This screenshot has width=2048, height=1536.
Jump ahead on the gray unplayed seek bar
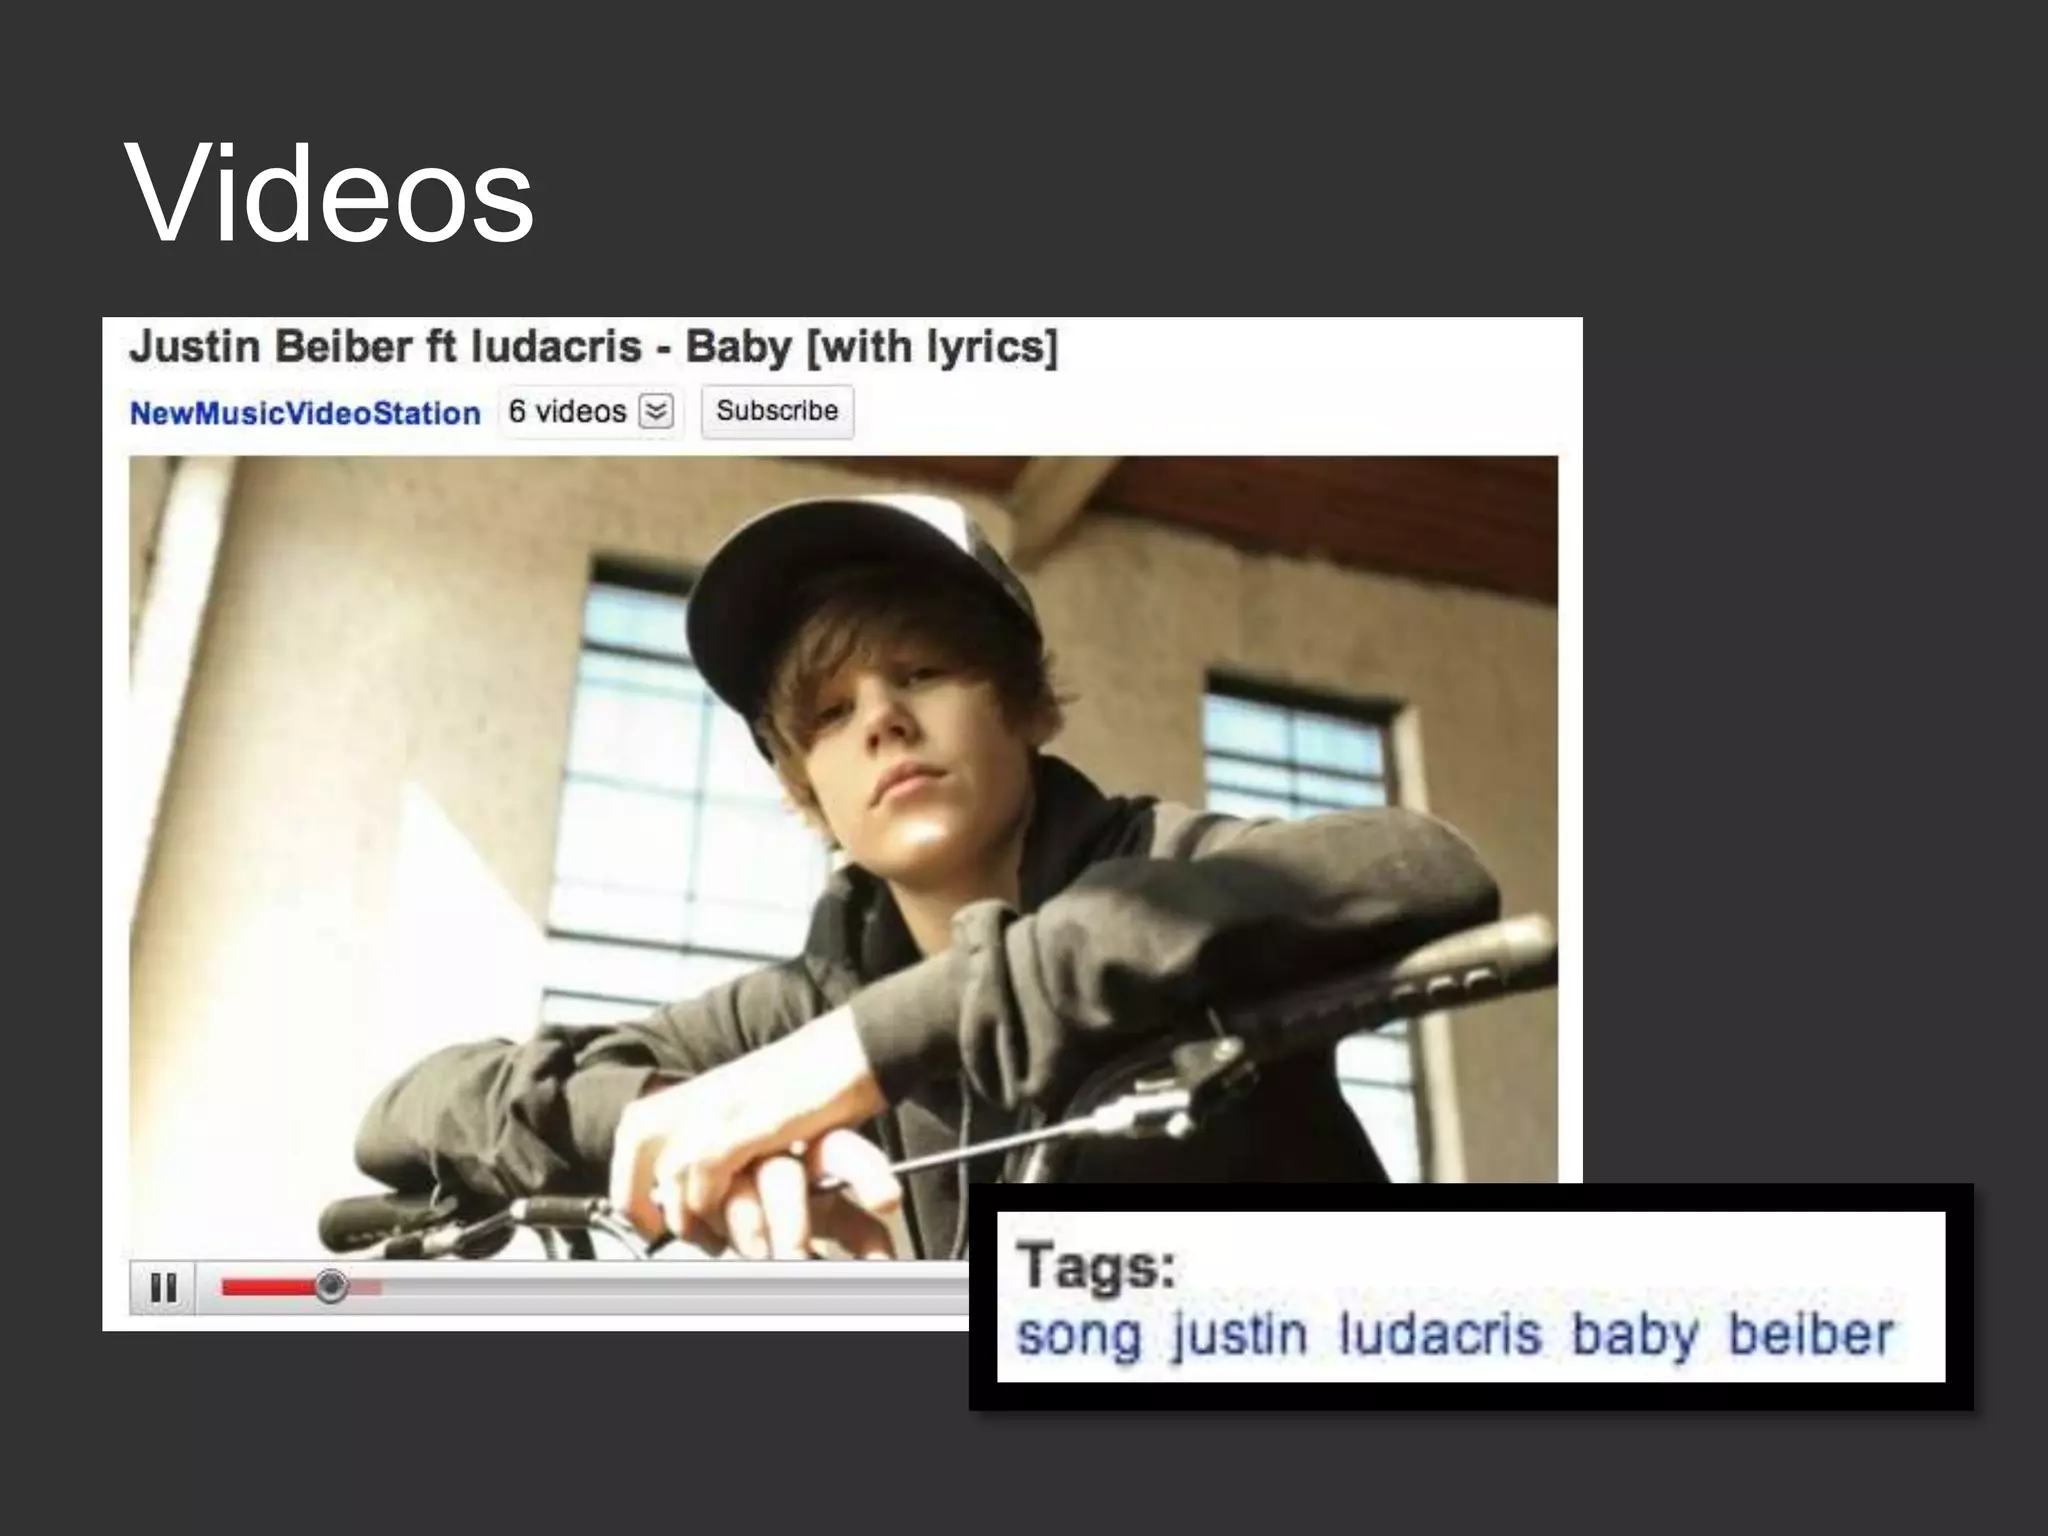675,1287
